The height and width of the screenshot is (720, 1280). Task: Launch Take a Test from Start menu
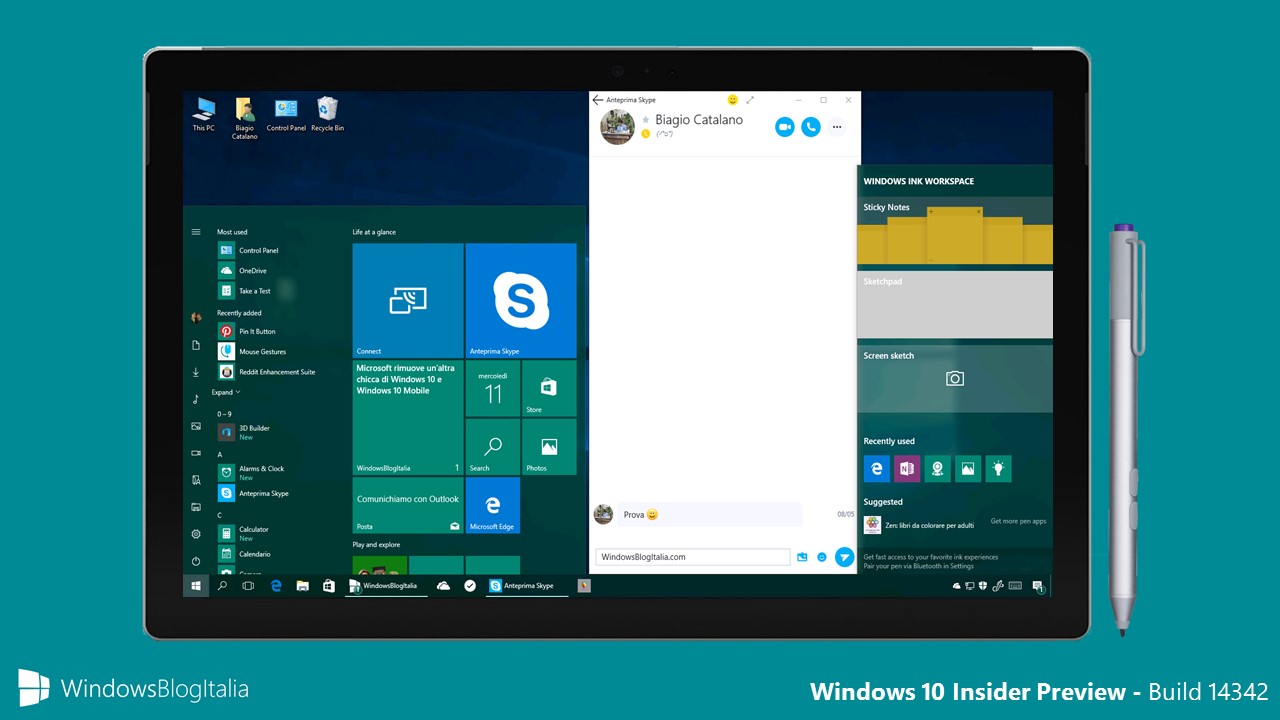pyautogui.click(x=245, y=291)
